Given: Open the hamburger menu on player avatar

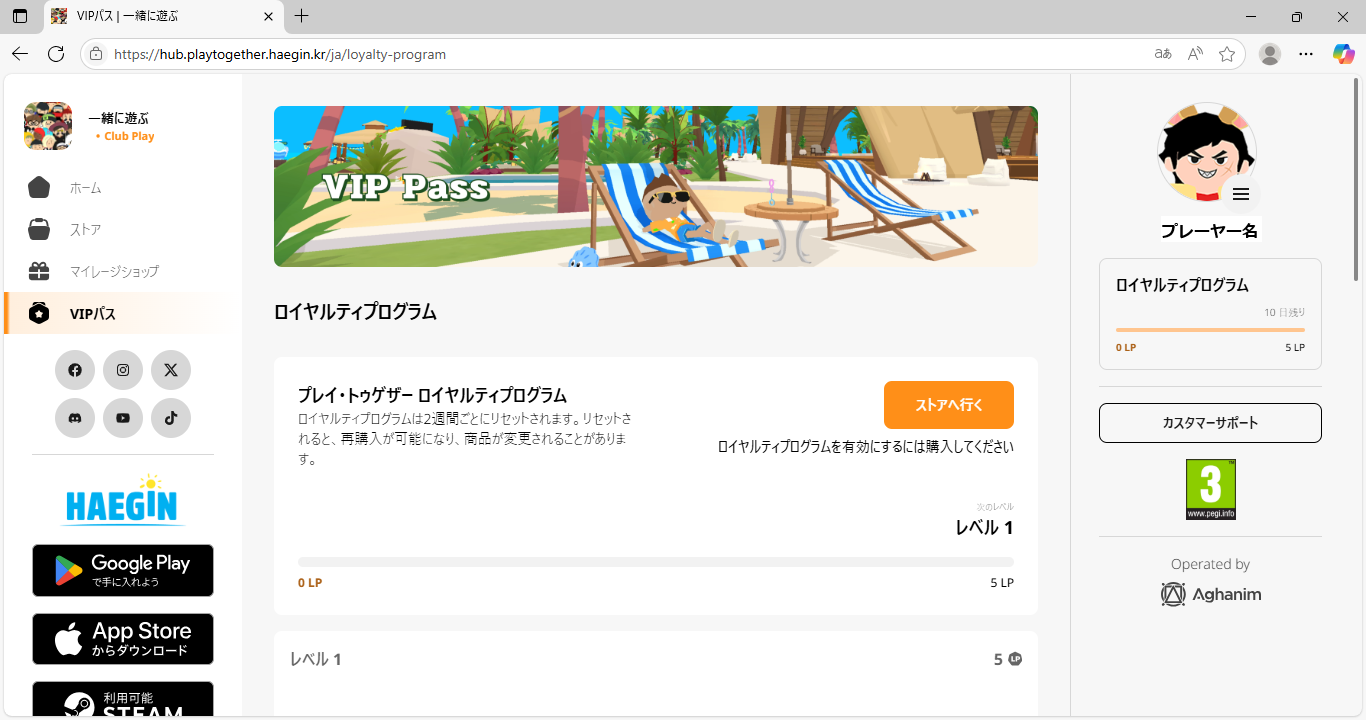Looking at the screenshot, I should click(1240, 194).
